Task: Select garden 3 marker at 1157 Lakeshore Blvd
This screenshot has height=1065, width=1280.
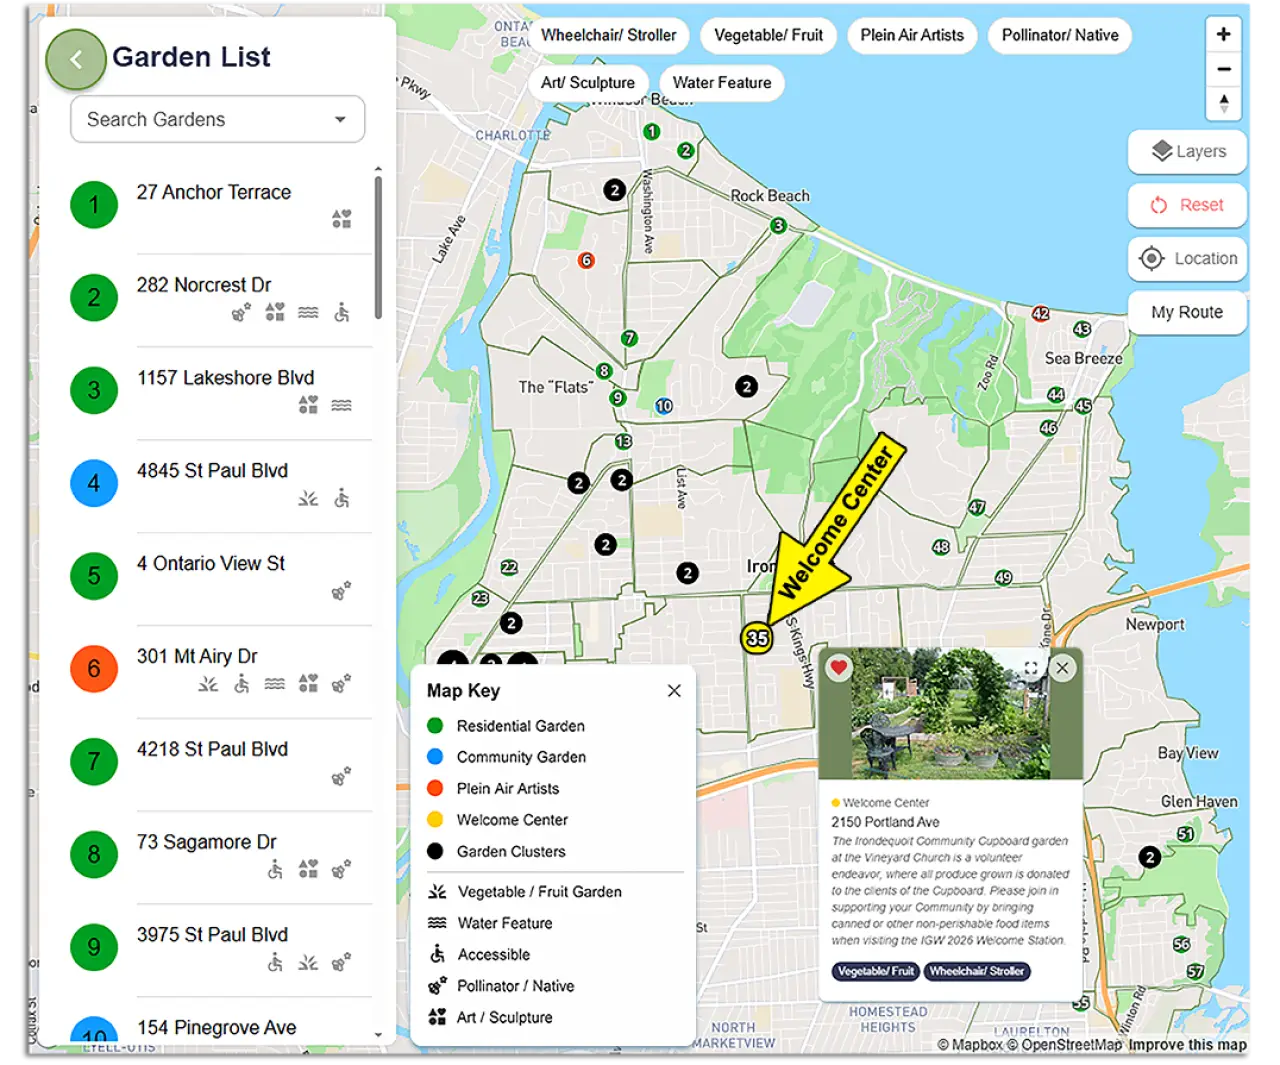Action: pyautogui.click(x=94, y=390)
